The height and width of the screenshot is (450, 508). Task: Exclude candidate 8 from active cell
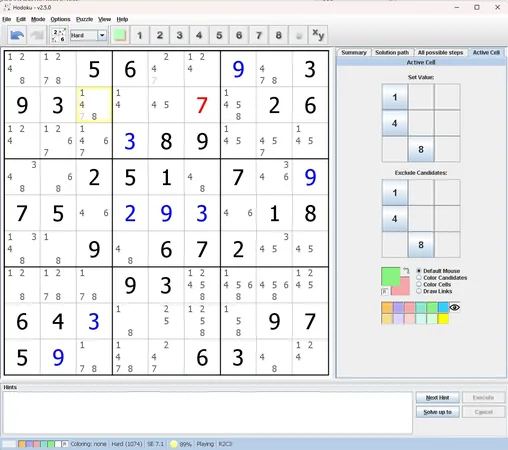[421, 245]
